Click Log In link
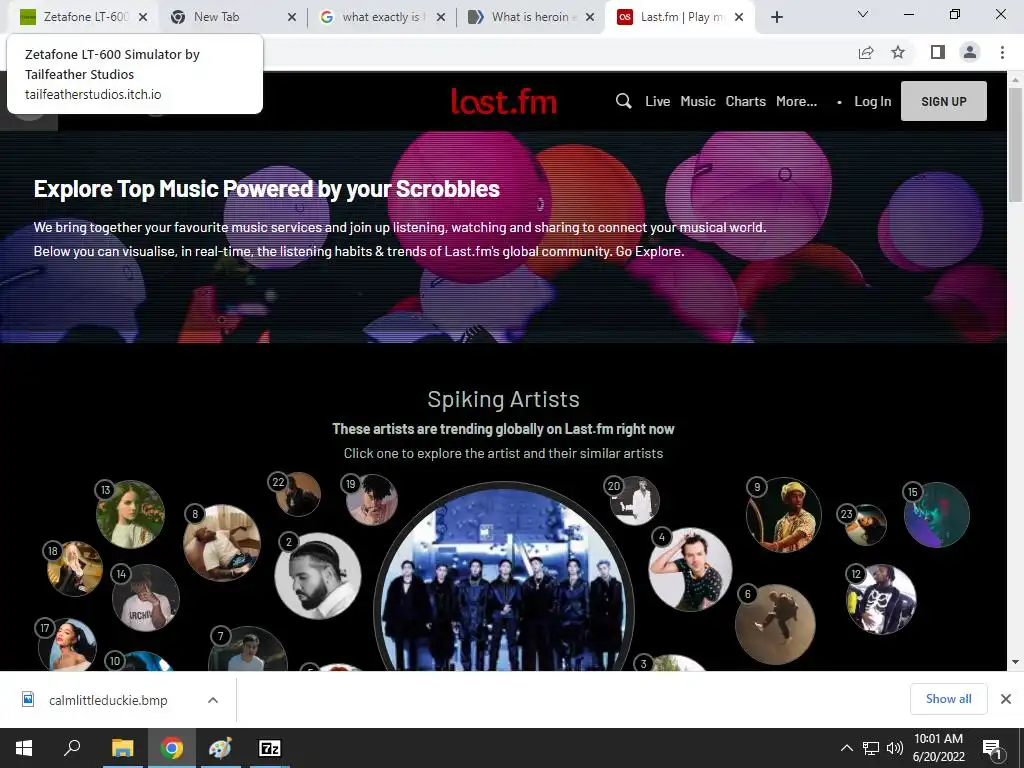The width and height of the screenshot is (1024, 768). click(x=872, y=101)
